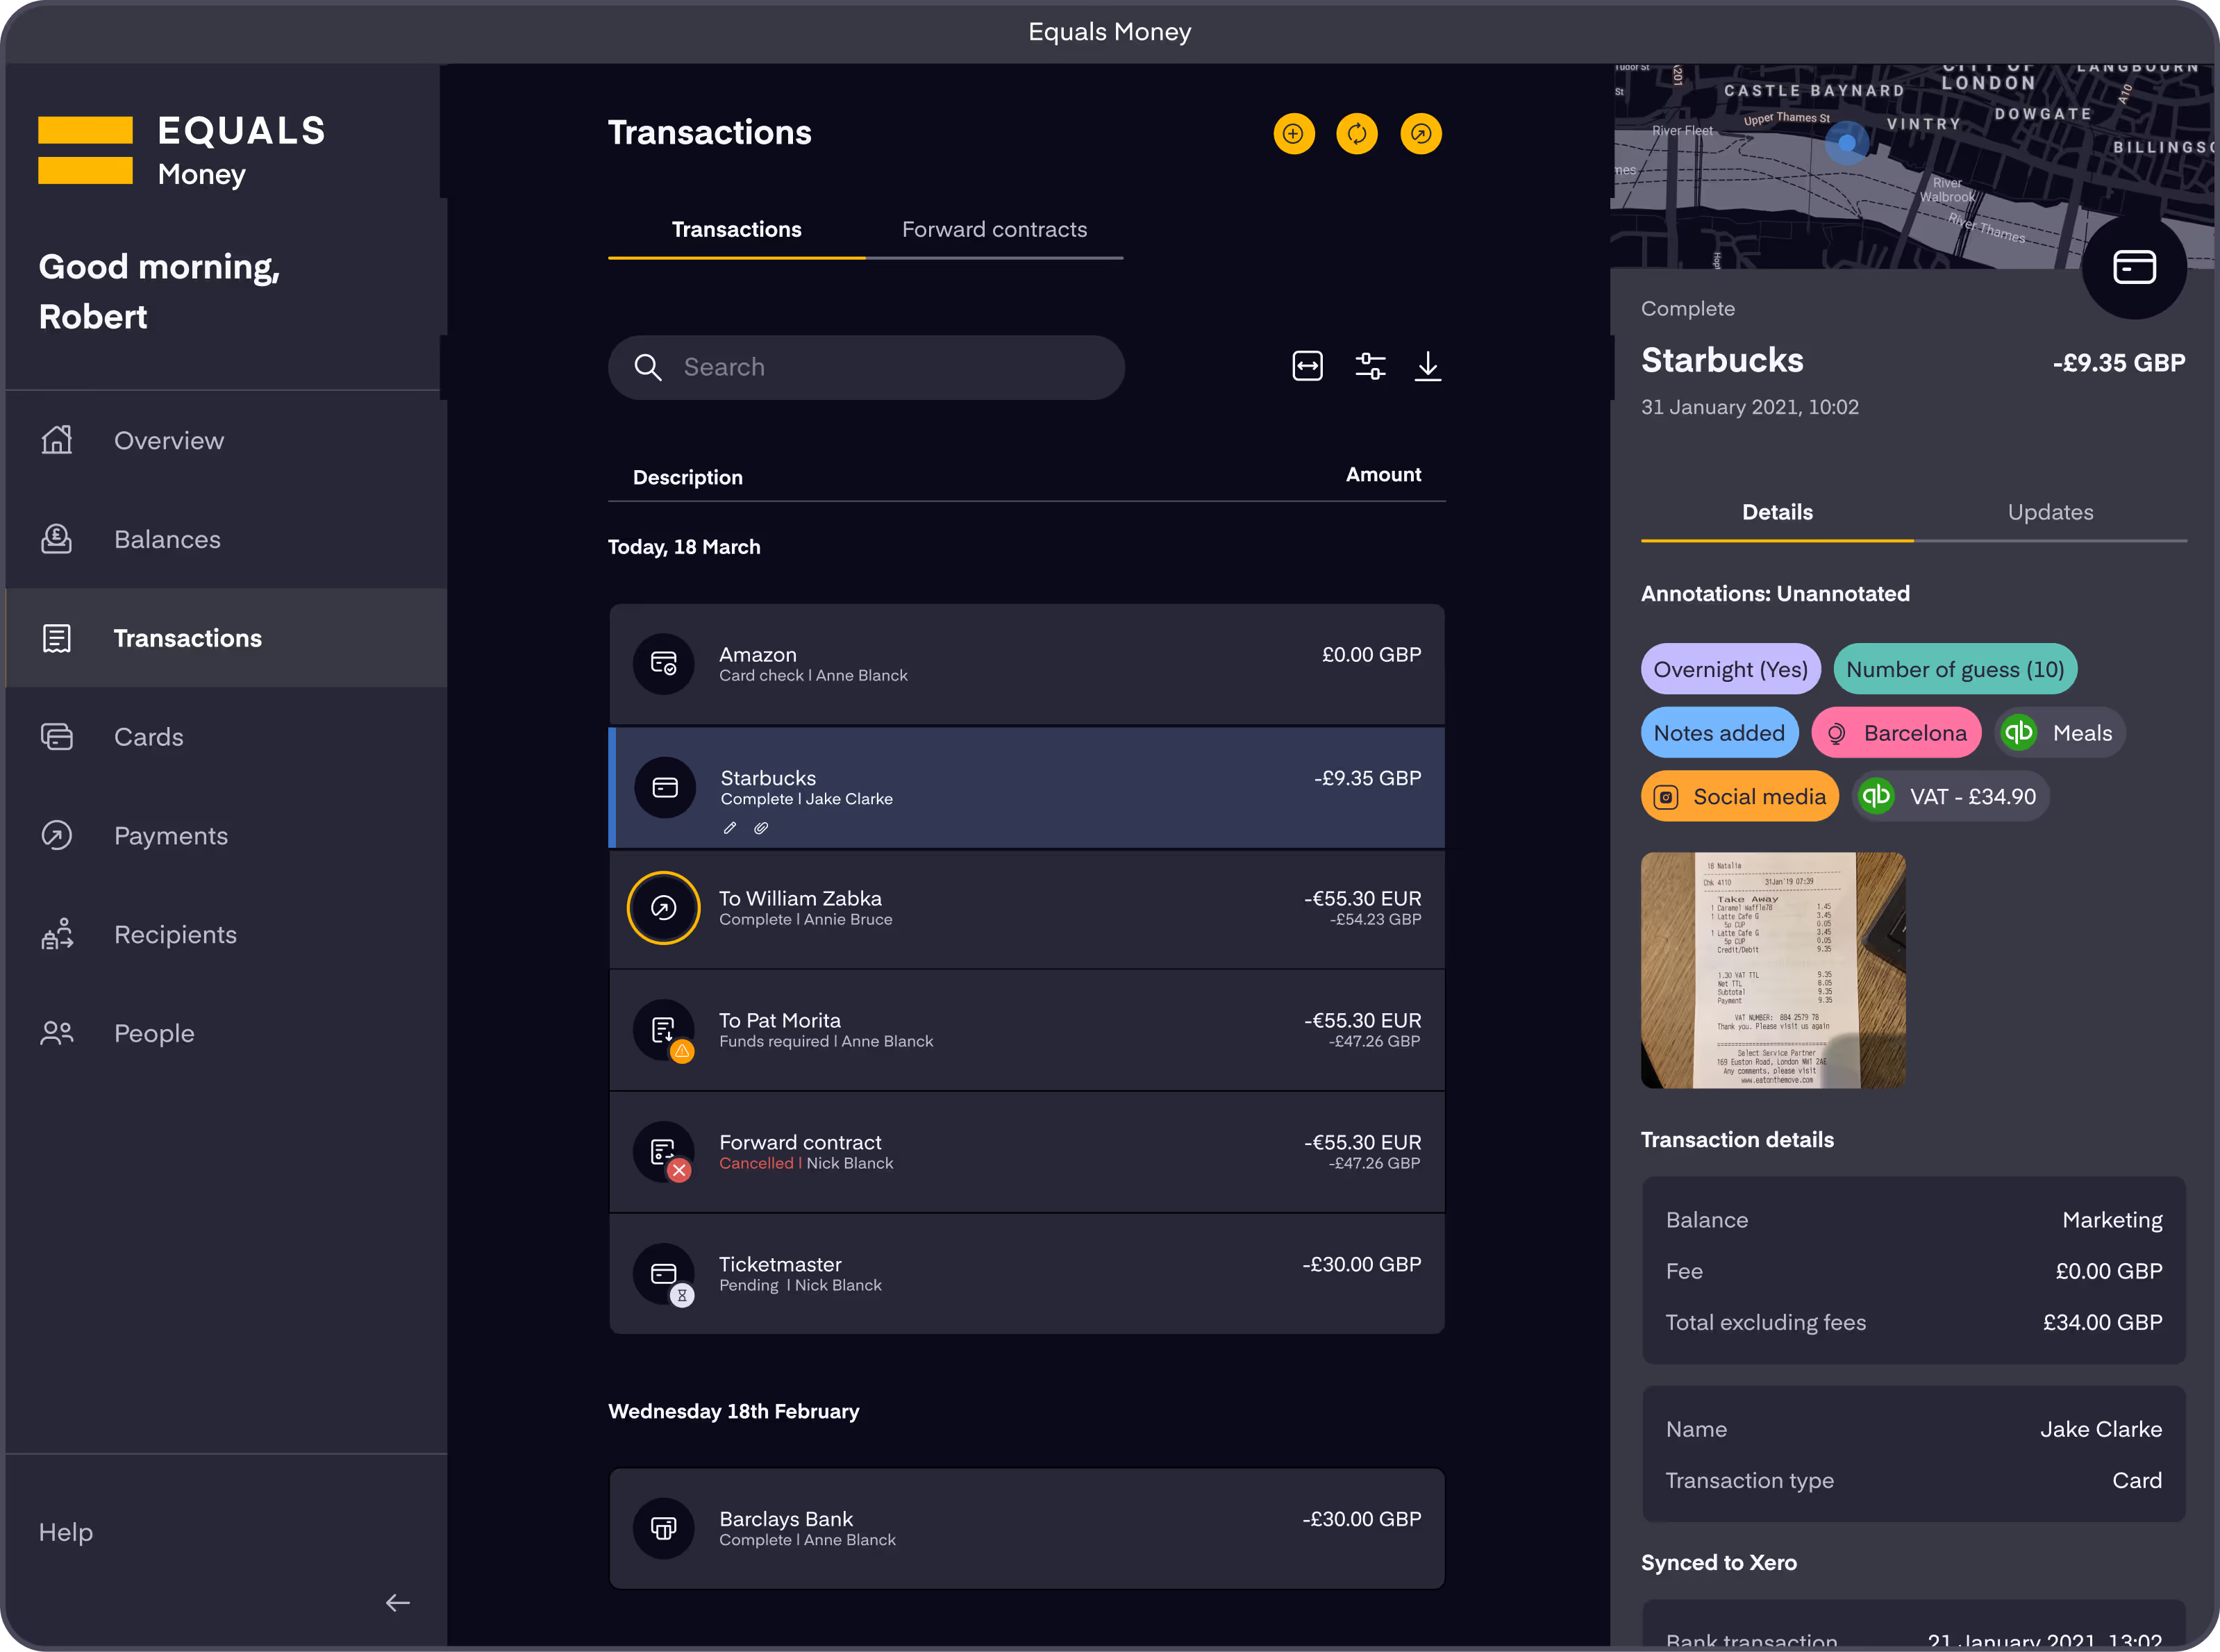Click the yellow exchange/refresh circle button

pyautogui.click(x=1357, y=134)
